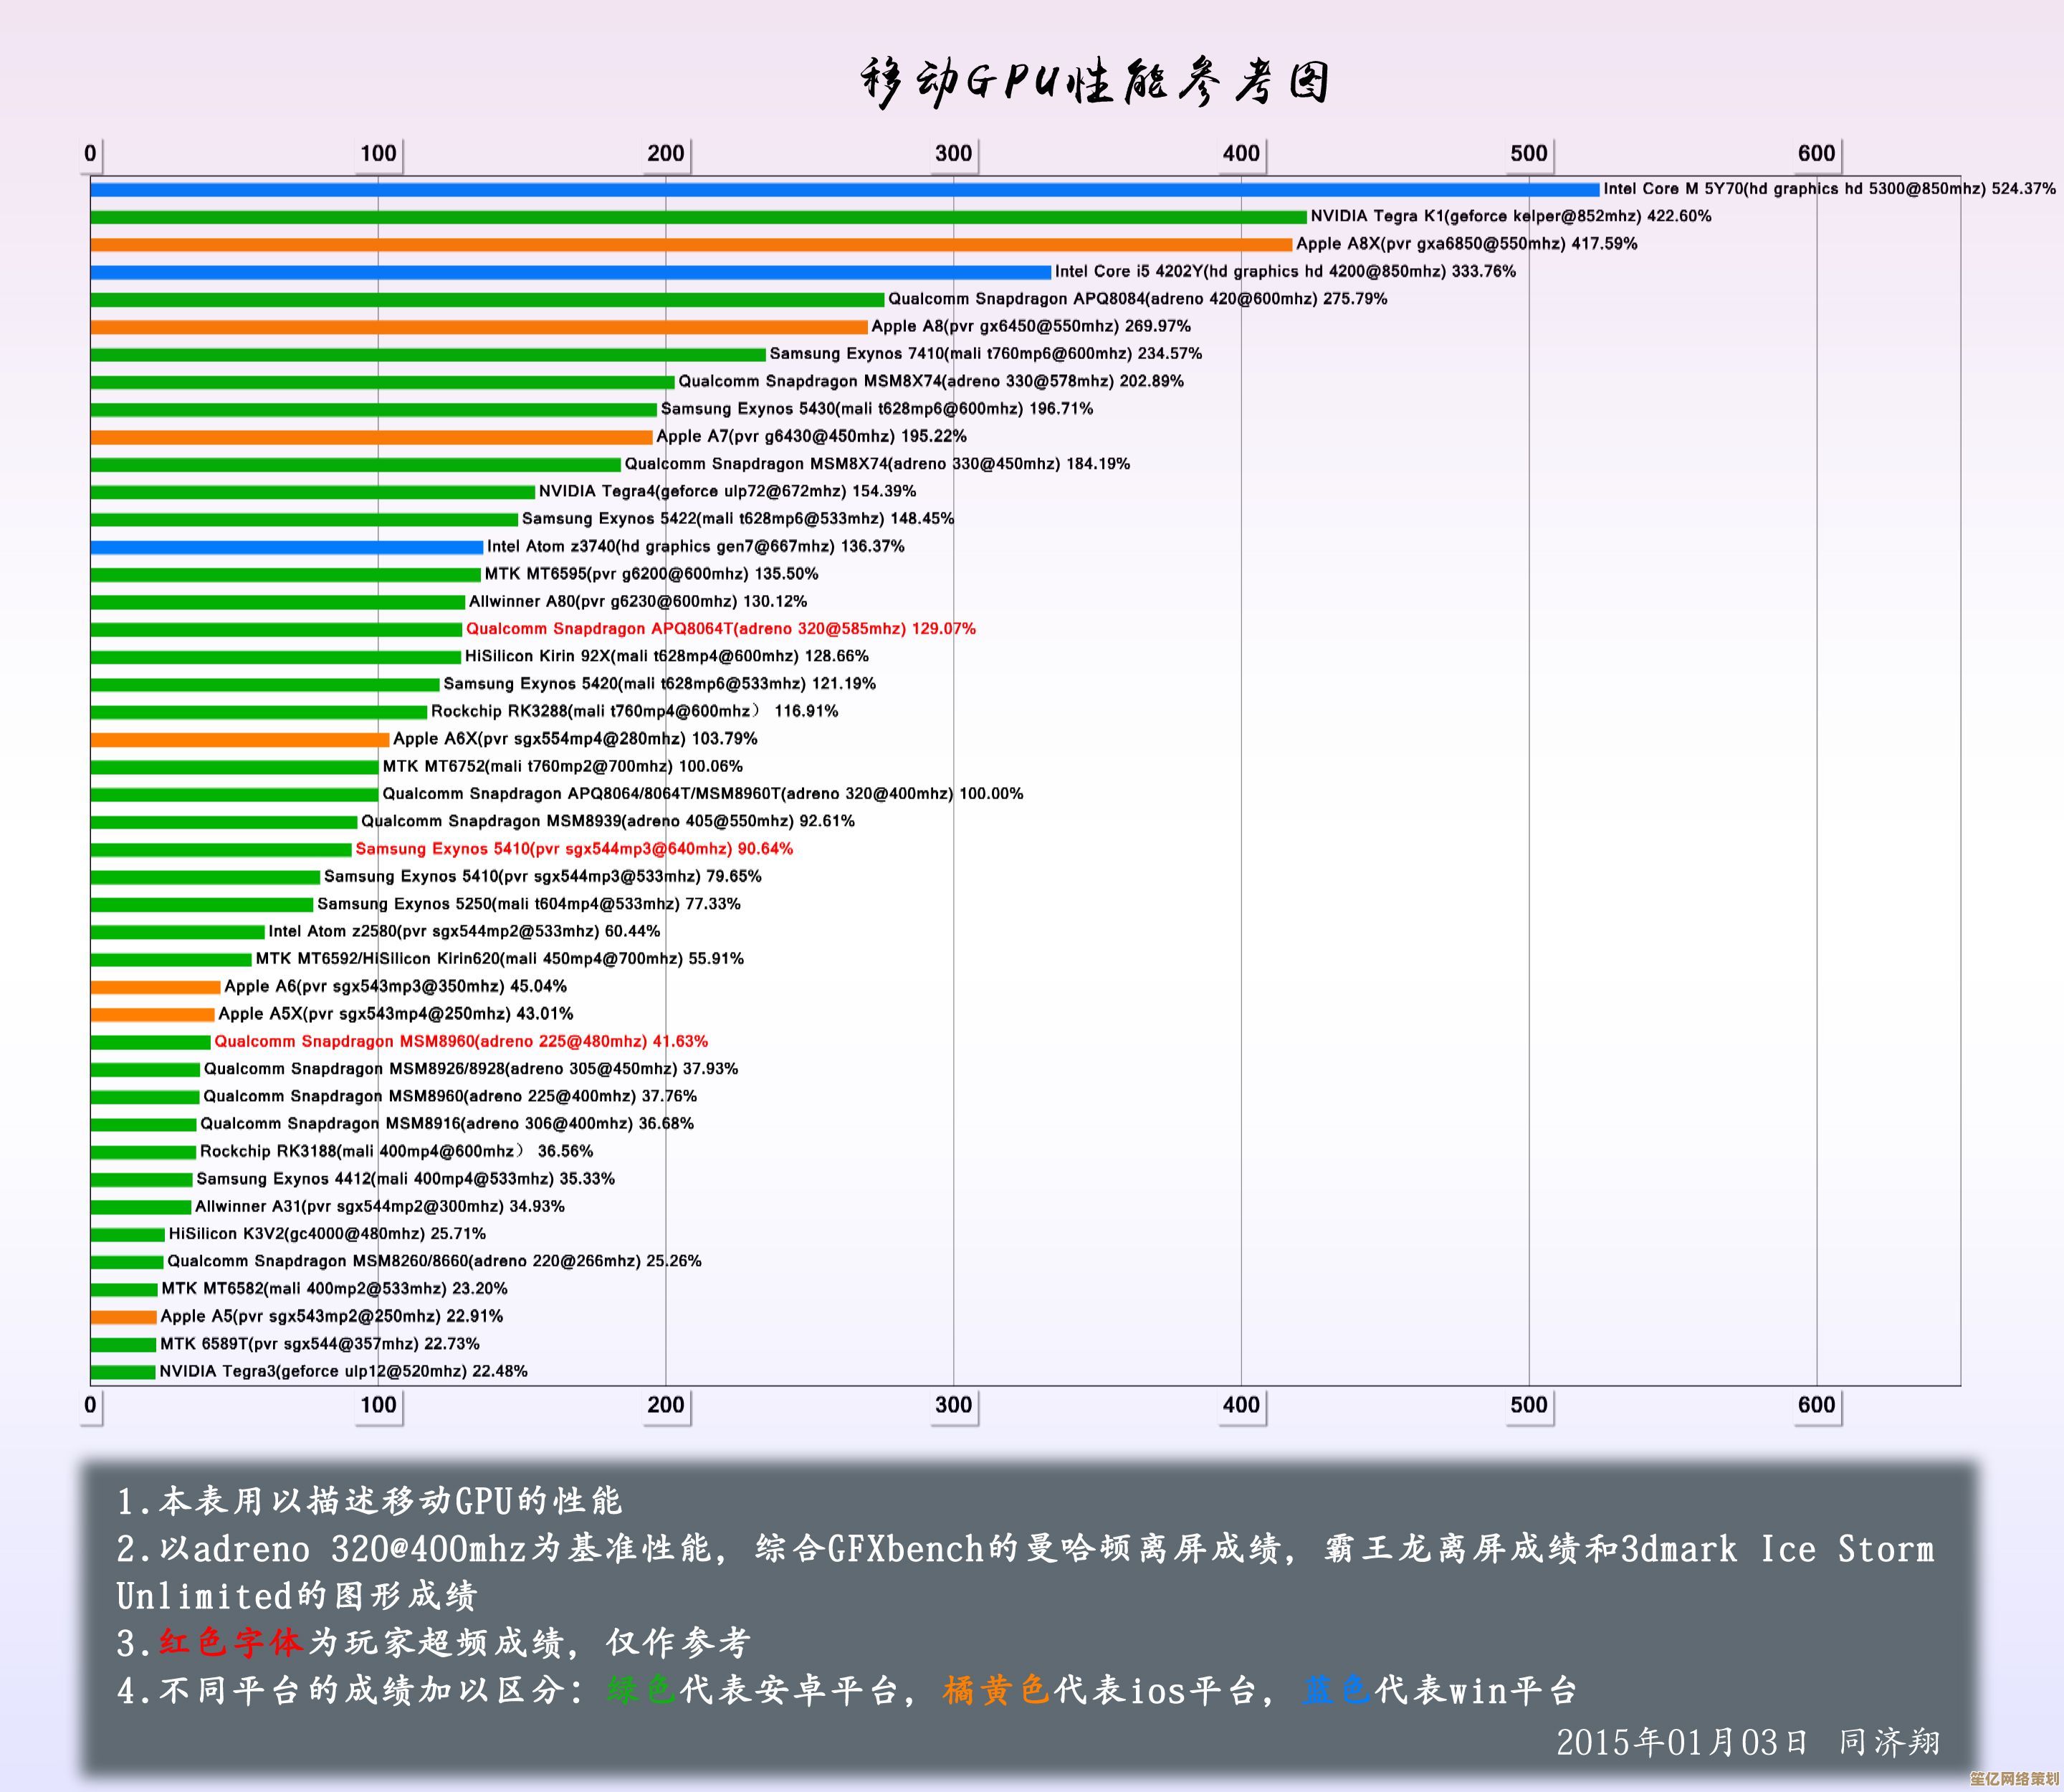Click the MTK MT6752 100.06% label
2064x1792 pixels.
[x=562, y=766]
